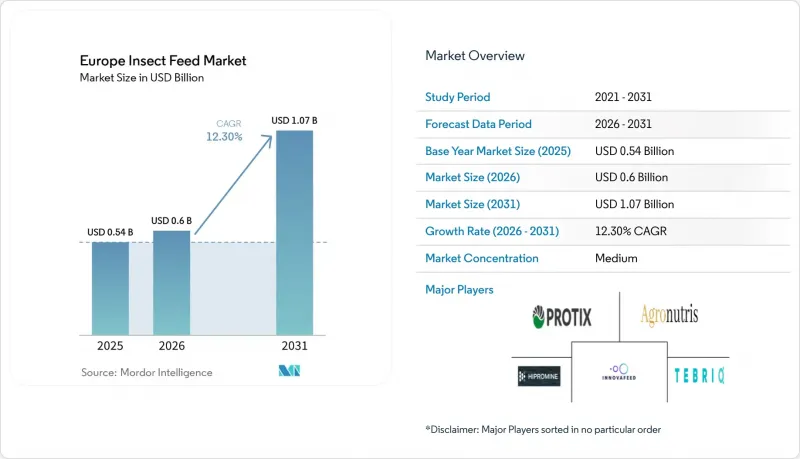
Task: Click the Innovafeed logo
Action: 619,372
